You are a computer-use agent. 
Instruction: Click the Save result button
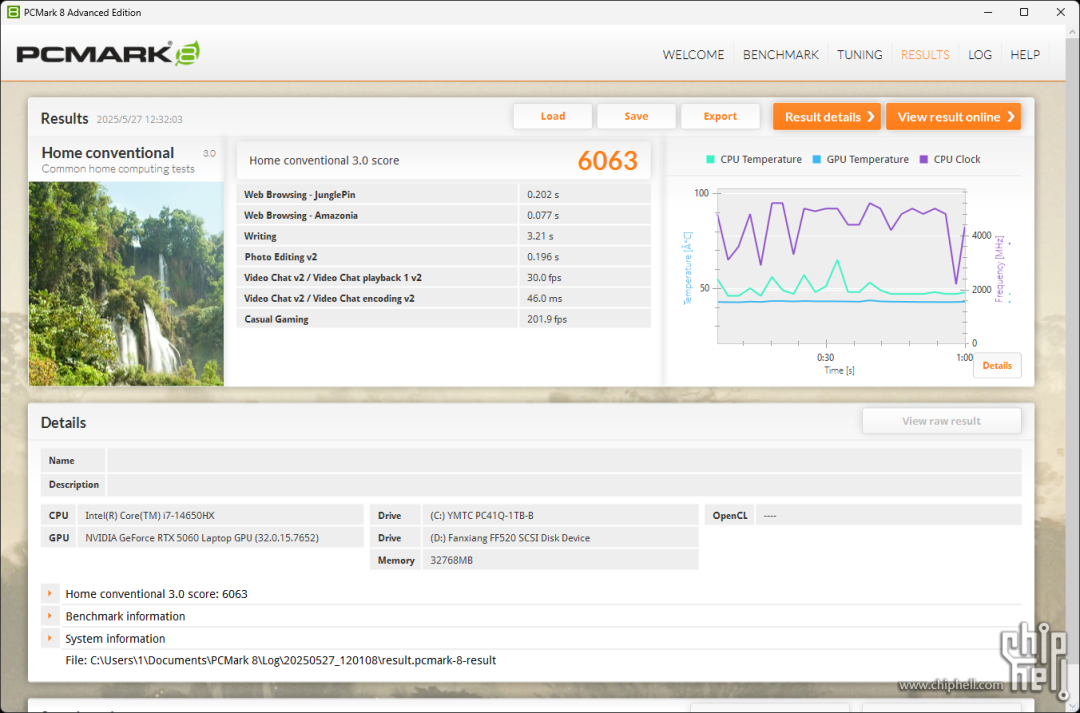(636, 116)
